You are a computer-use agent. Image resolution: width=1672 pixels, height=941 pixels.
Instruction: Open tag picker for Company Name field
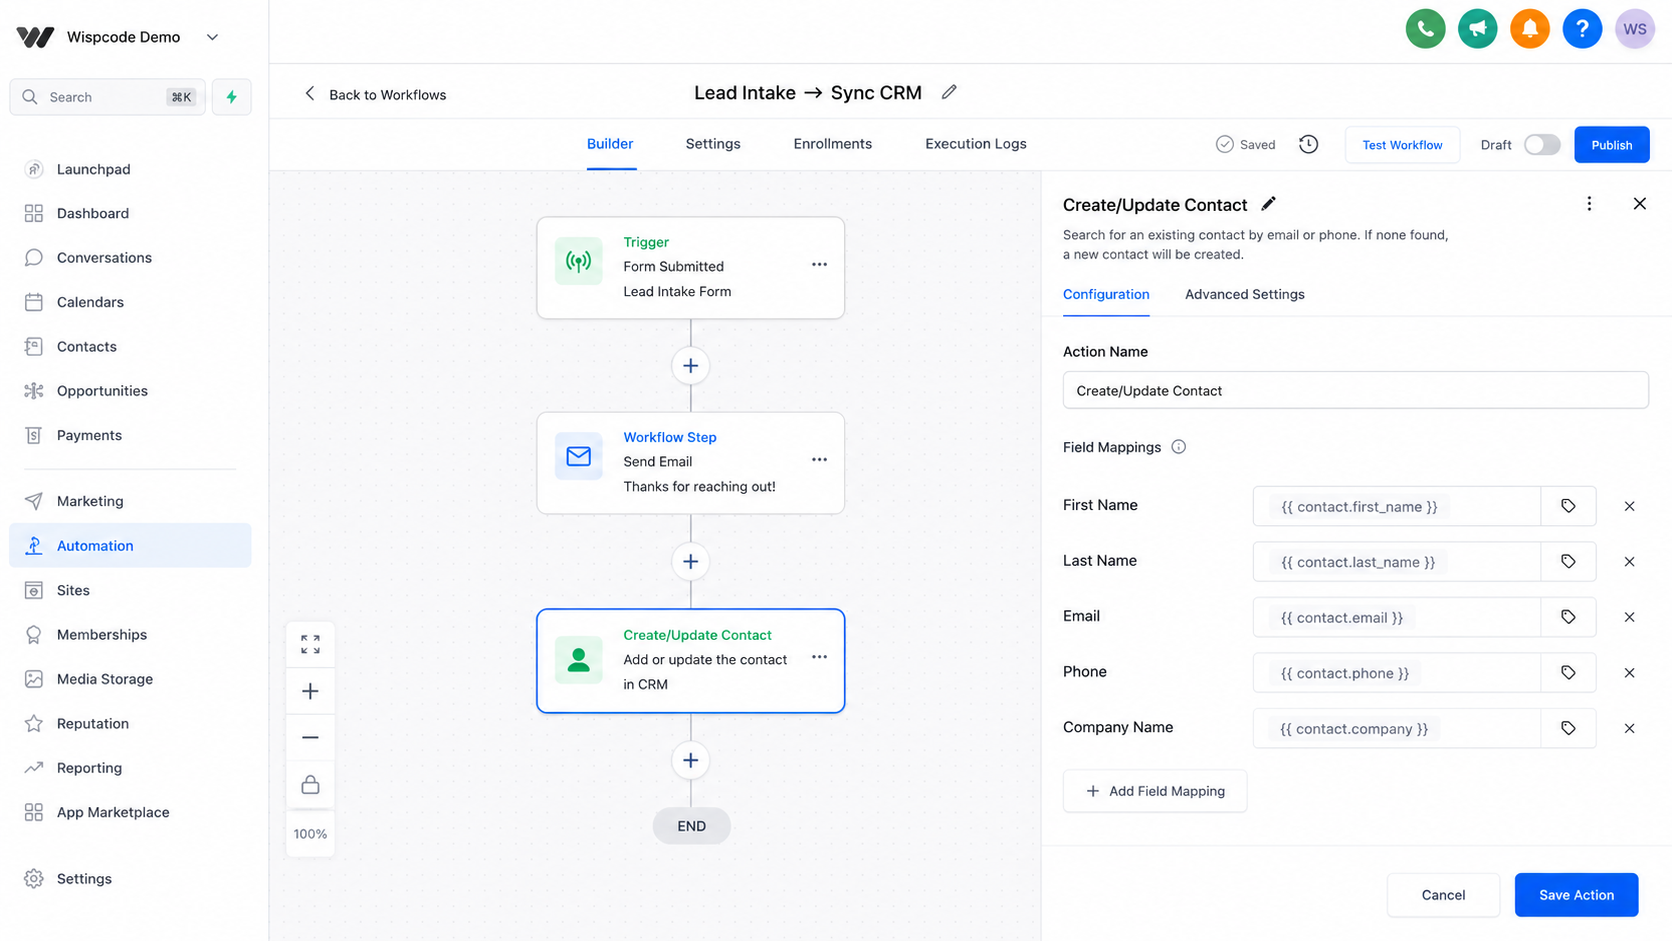(1568, 728)
